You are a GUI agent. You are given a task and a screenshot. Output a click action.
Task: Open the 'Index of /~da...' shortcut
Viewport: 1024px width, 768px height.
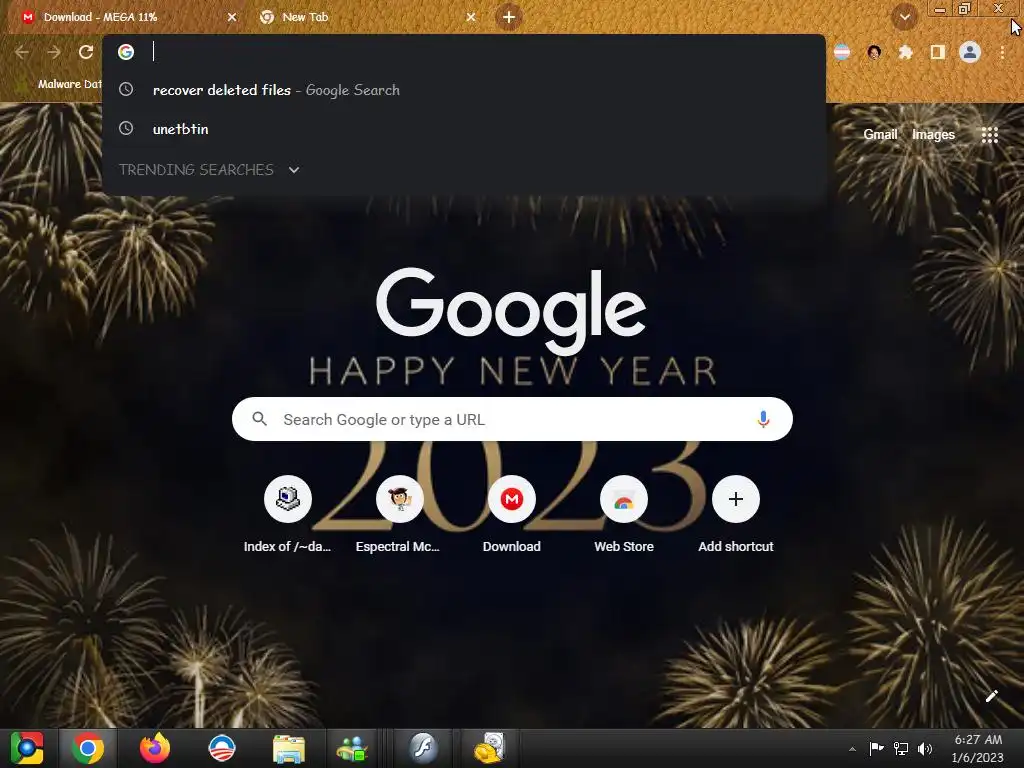click(287, 516)
